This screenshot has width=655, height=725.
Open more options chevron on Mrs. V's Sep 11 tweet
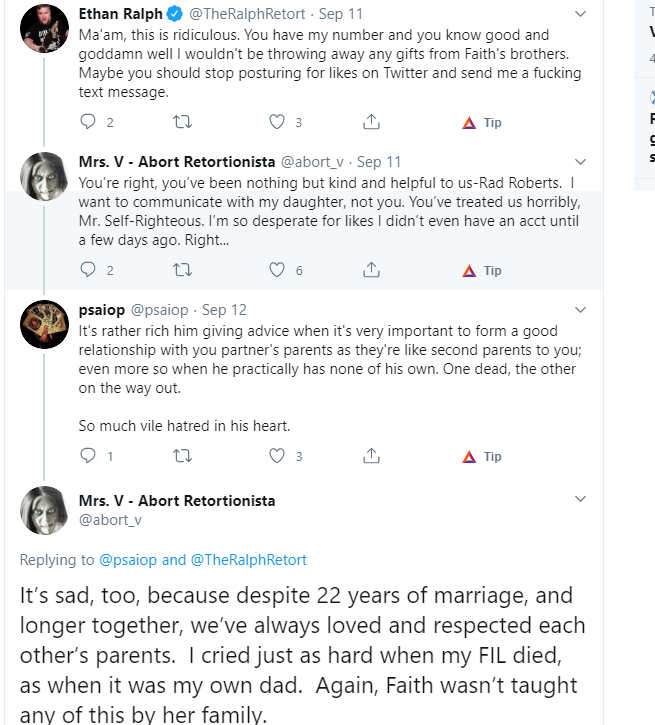click(x=580, y=162)
